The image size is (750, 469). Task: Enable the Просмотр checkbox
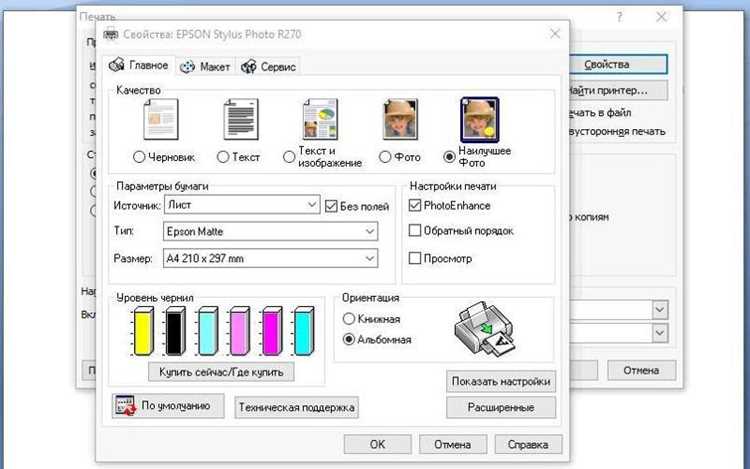click(x=415, y=259)
